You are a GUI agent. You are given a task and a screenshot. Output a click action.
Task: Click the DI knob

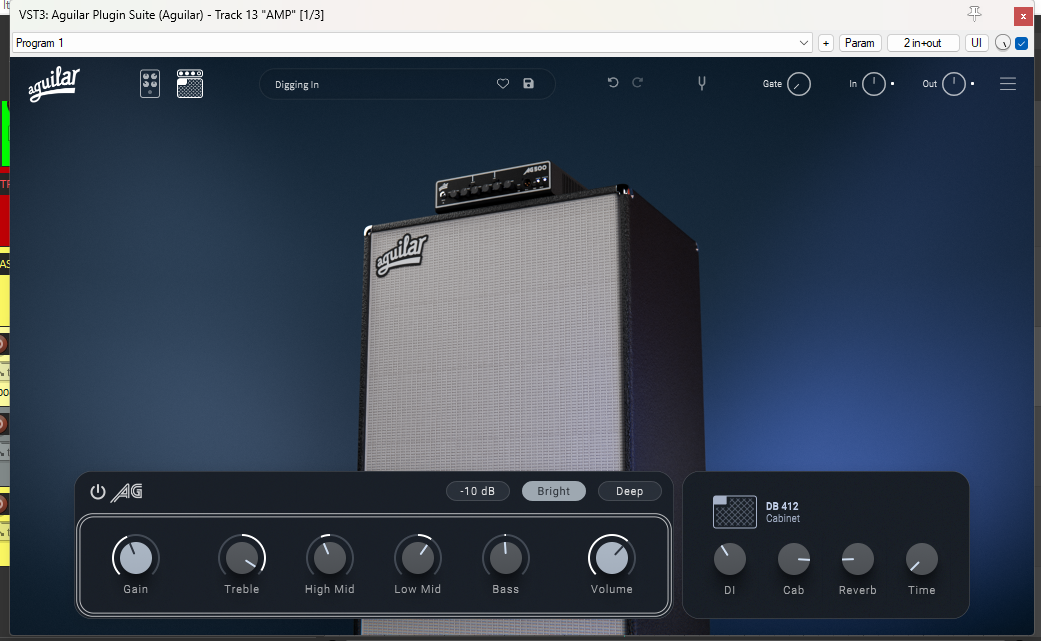click(x=730, y=559)
